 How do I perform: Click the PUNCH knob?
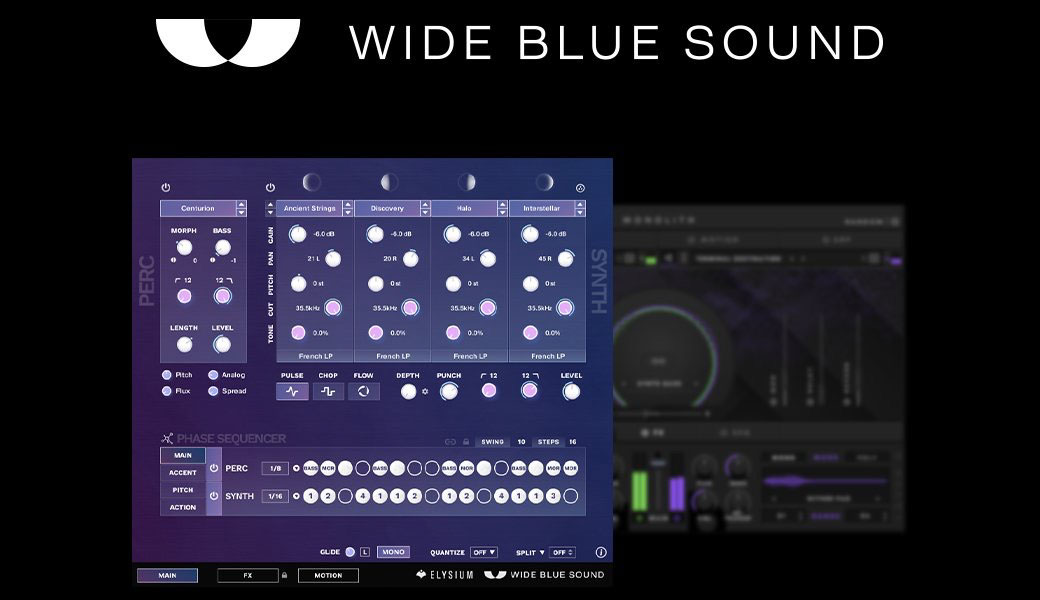coord(448,392)
